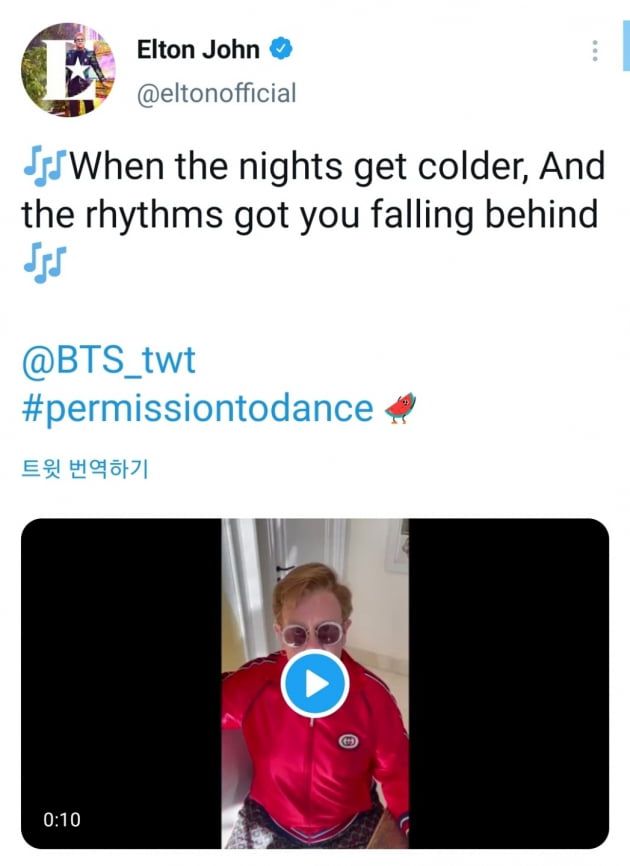Play the video with the blue play button
Screen dimensions: 630x866
[314, 684]
